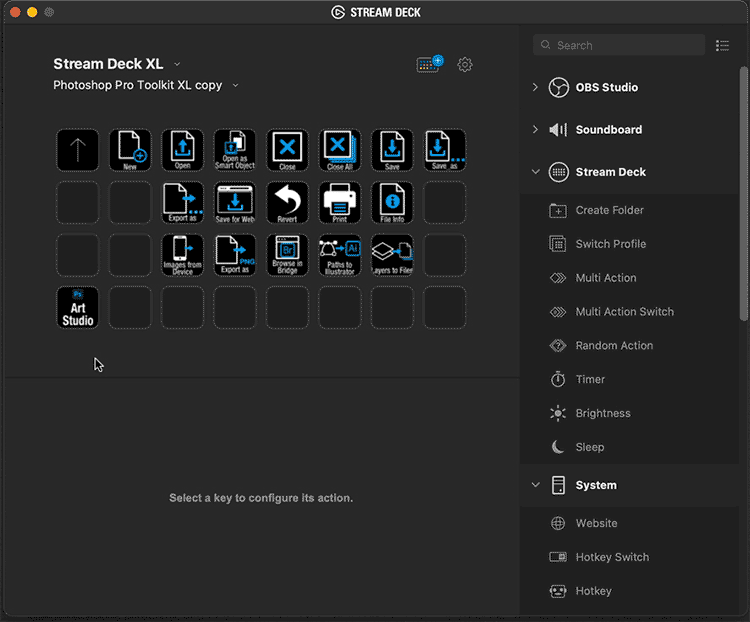Select the Close key
750x622 pixels.
tap(287, 150)
